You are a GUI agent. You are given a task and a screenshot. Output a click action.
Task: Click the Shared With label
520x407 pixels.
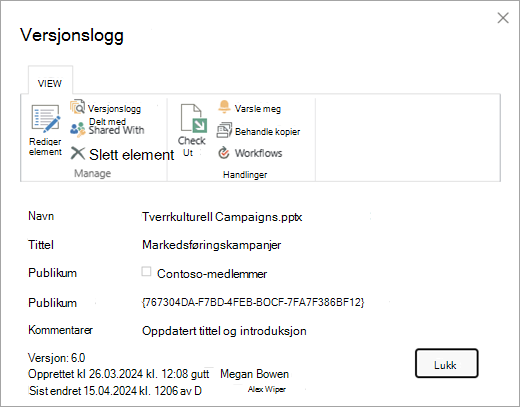pyautogui.click(x=116, y=130)
